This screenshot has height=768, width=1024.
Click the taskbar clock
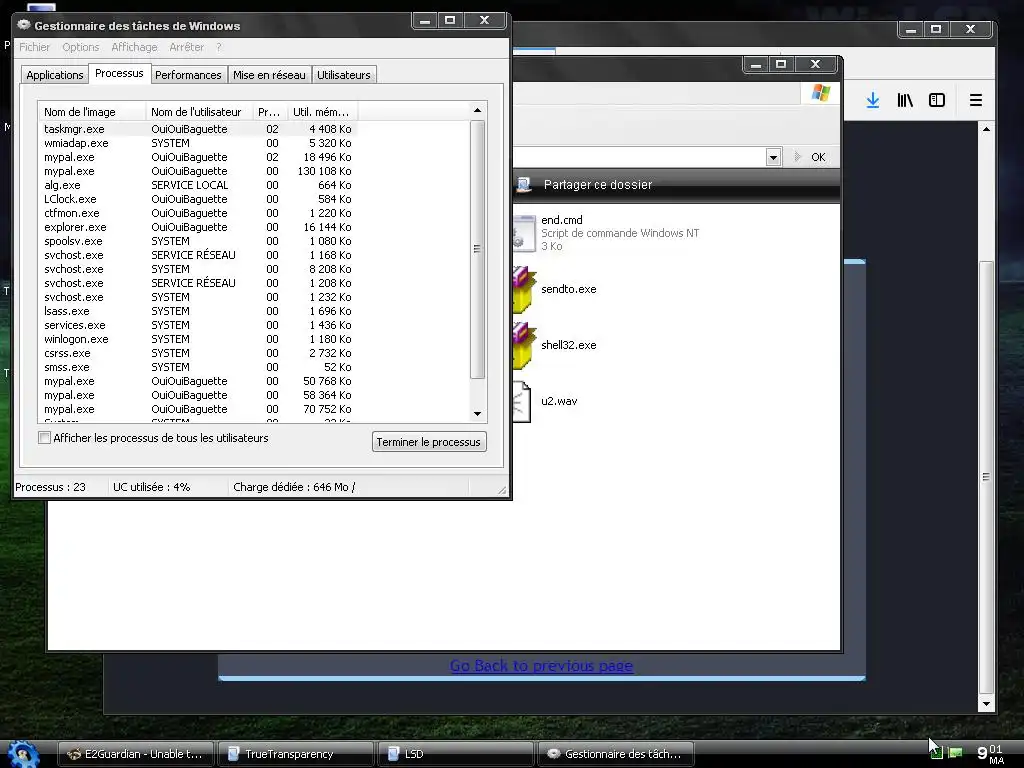[x=990, y=754]
